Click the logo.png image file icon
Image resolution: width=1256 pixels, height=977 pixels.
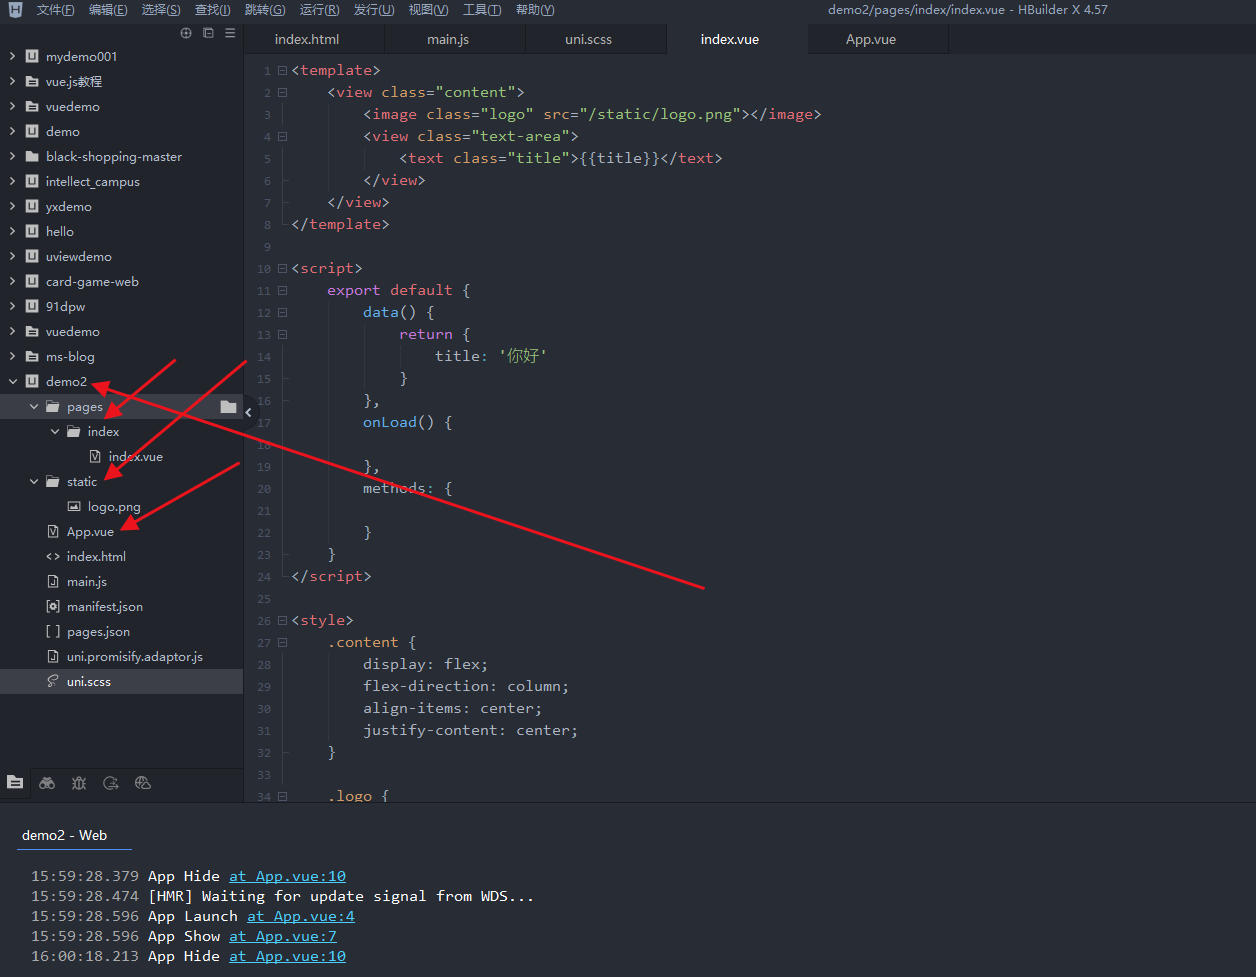coord(74,507)
